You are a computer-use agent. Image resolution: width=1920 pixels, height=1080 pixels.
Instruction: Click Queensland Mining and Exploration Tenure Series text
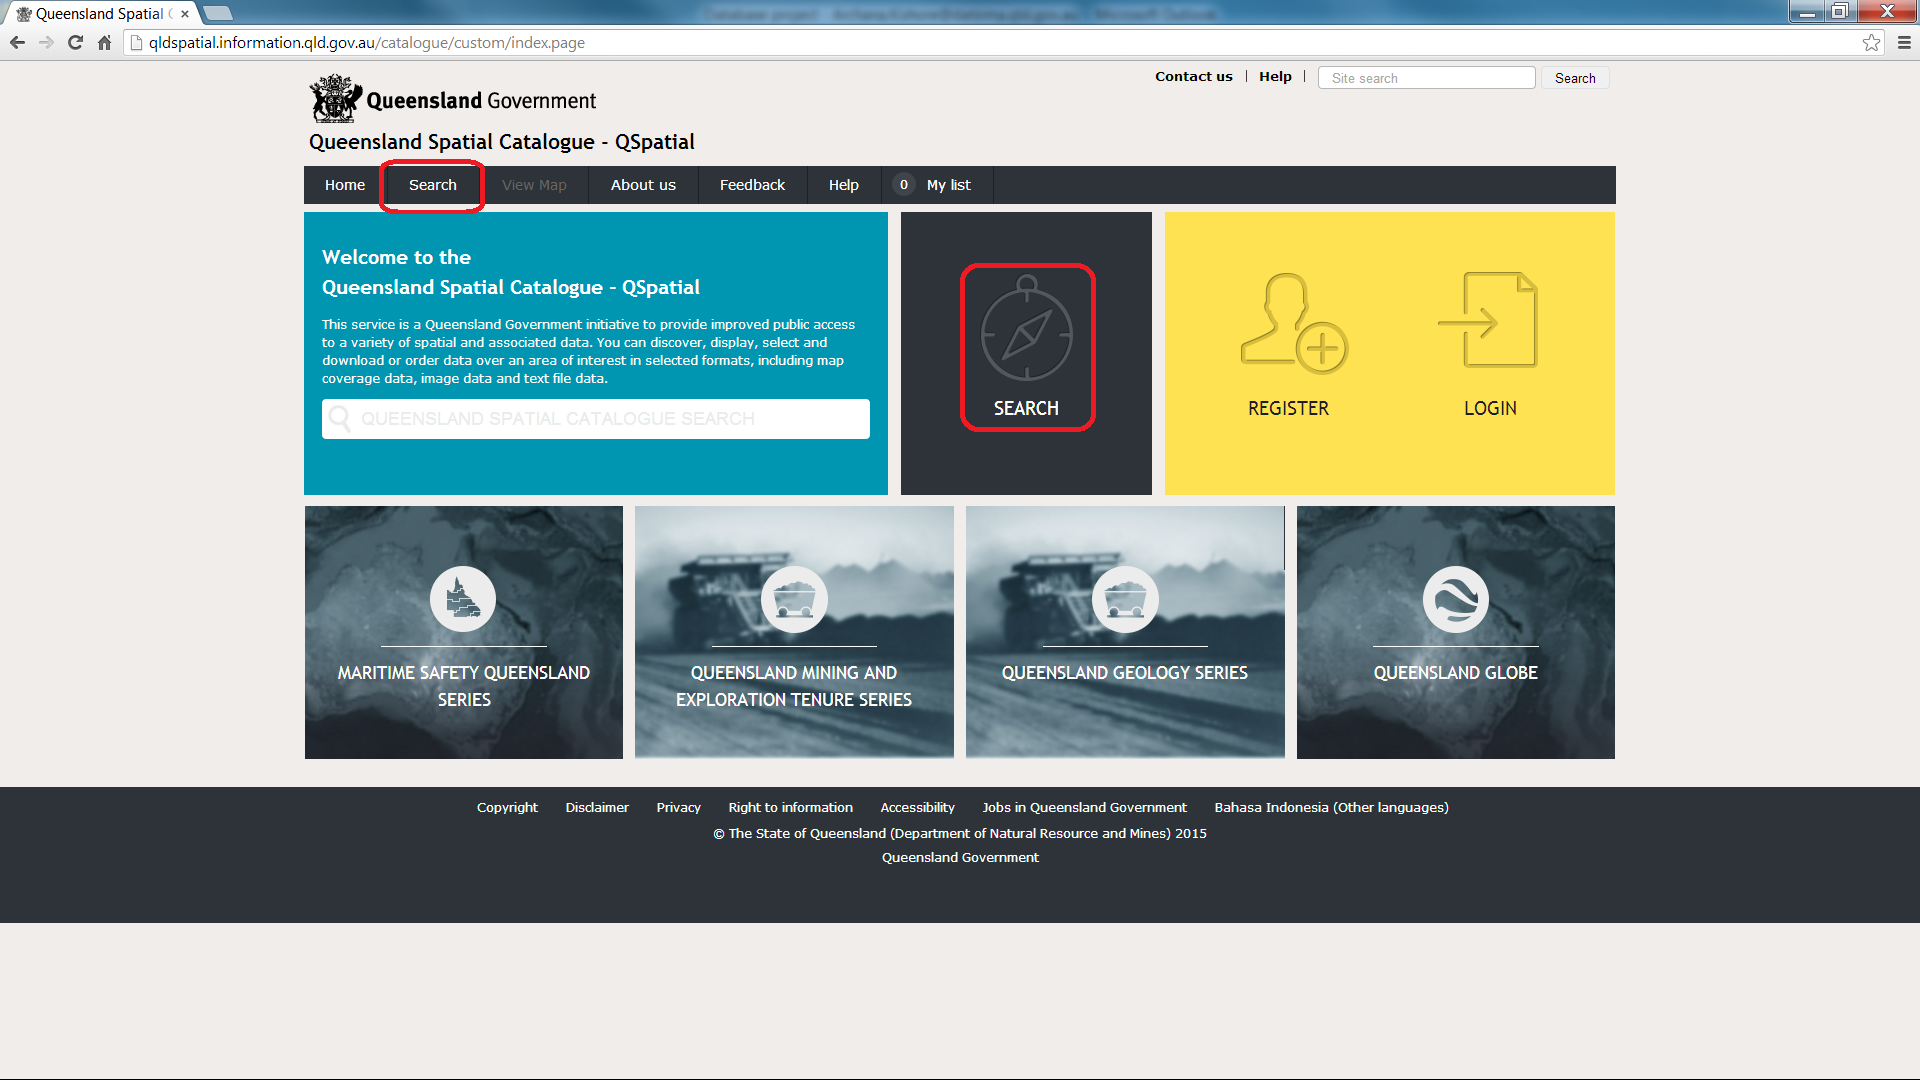pyautogui.click(x=794, y=686)
